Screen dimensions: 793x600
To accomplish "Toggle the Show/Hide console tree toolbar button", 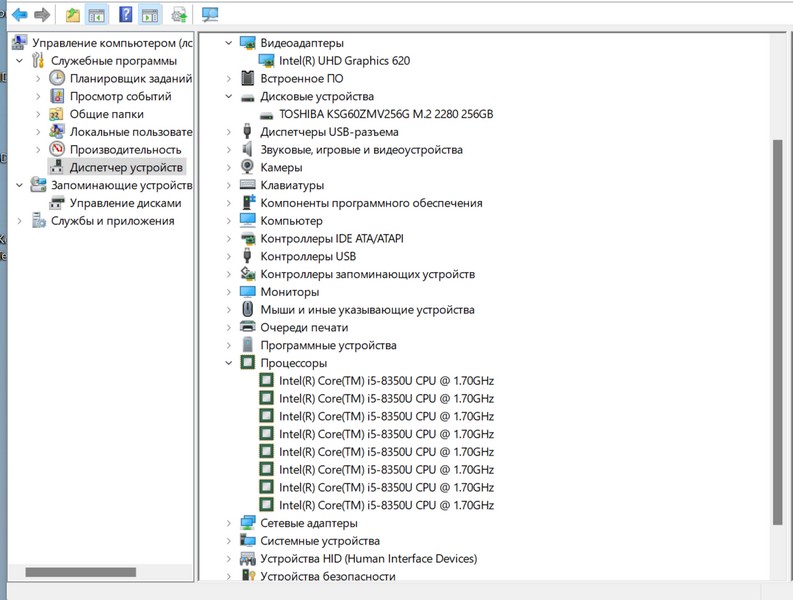I will pos(97,14).
